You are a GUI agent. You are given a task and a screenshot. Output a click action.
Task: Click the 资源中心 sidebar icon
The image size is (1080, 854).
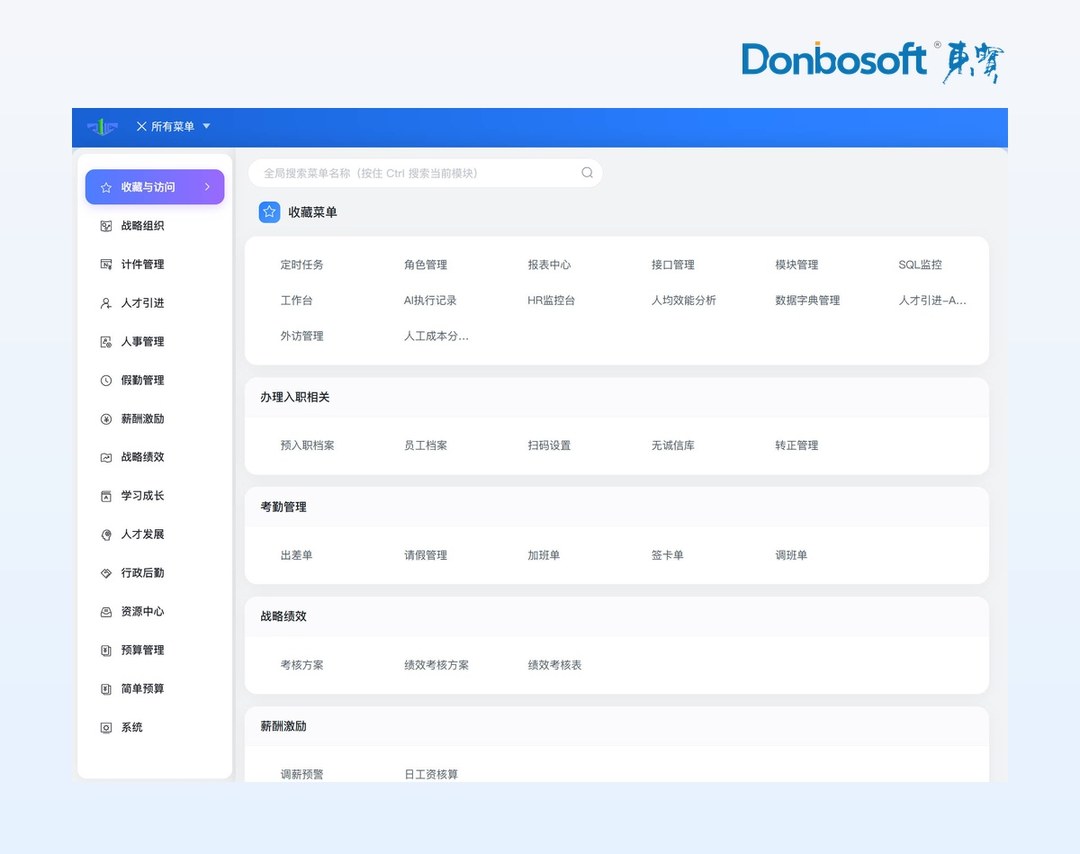pos(106,612)
